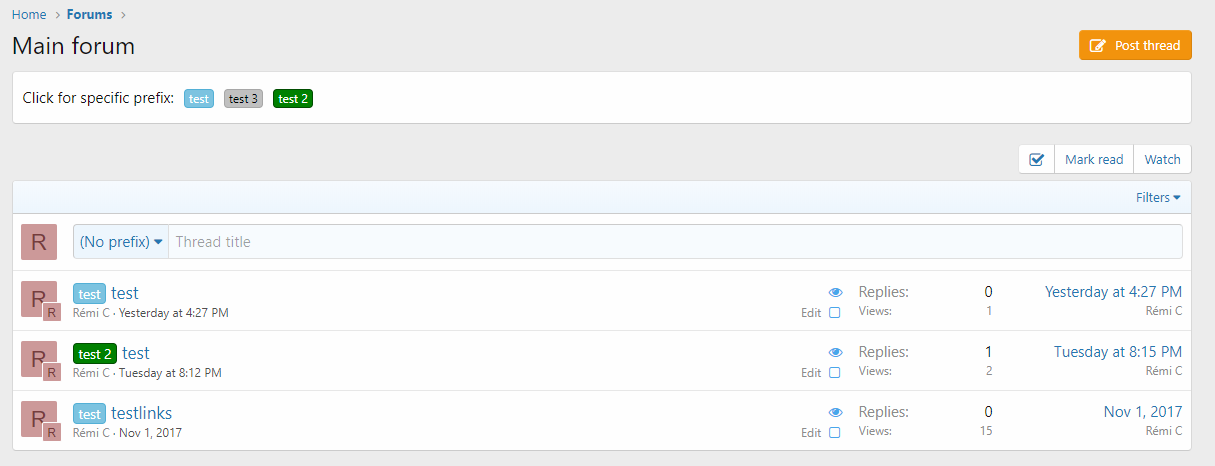This screenshot has height=466, width=1215.
Task: Click the select-all checkmark icon button
Action: (x=1036, y=159)
